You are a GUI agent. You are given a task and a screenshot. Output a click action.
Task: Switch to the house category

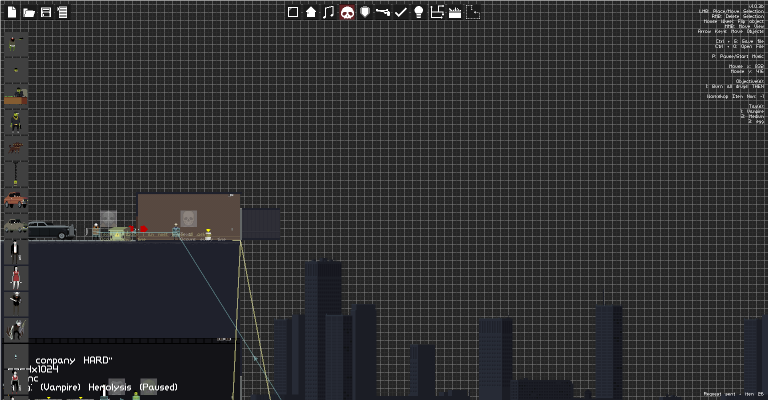point(311,12)
